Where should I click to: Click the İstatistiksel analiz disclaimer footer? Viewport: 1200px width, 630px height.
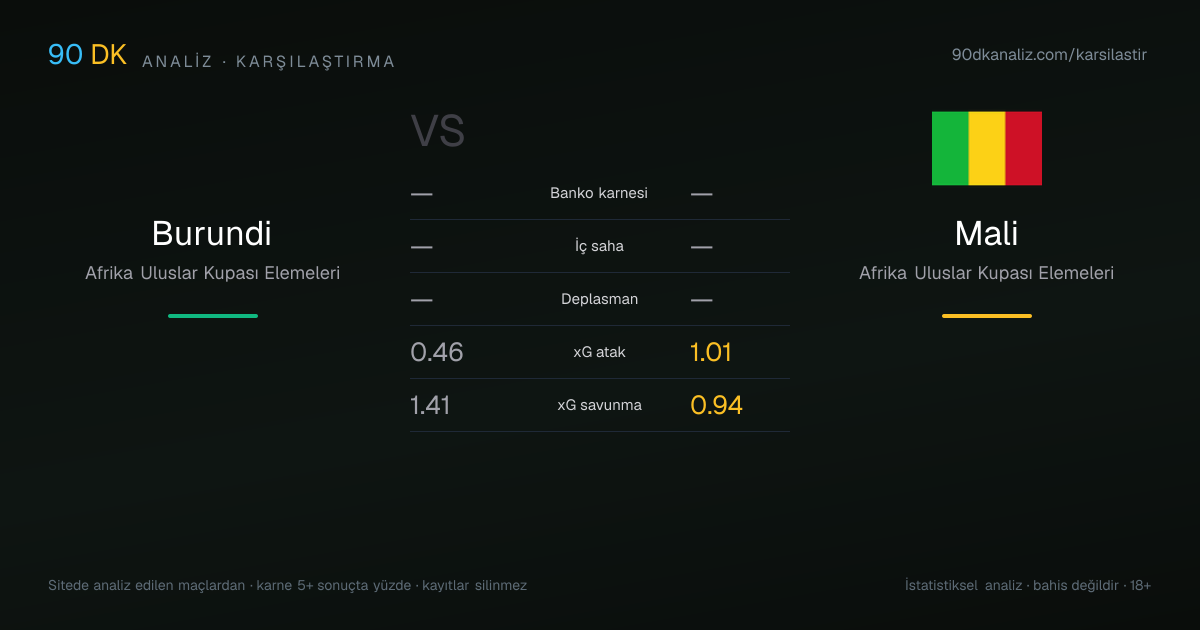(x=1028, y=585)
